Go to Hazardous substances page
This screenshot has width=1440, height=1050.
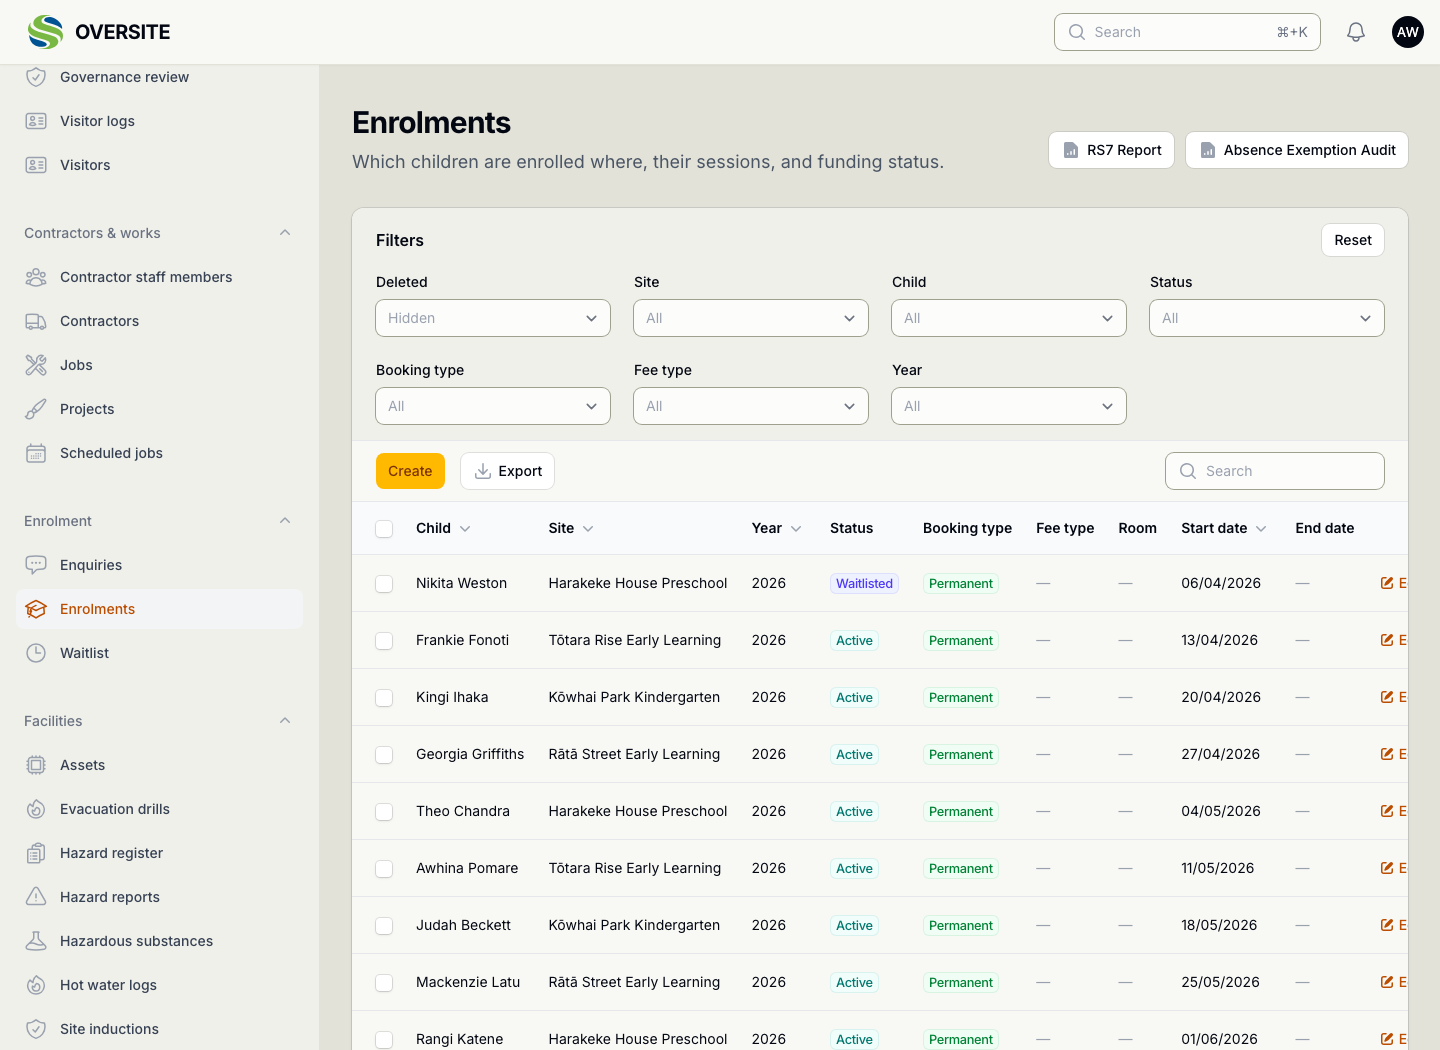(x=159, y=941)
